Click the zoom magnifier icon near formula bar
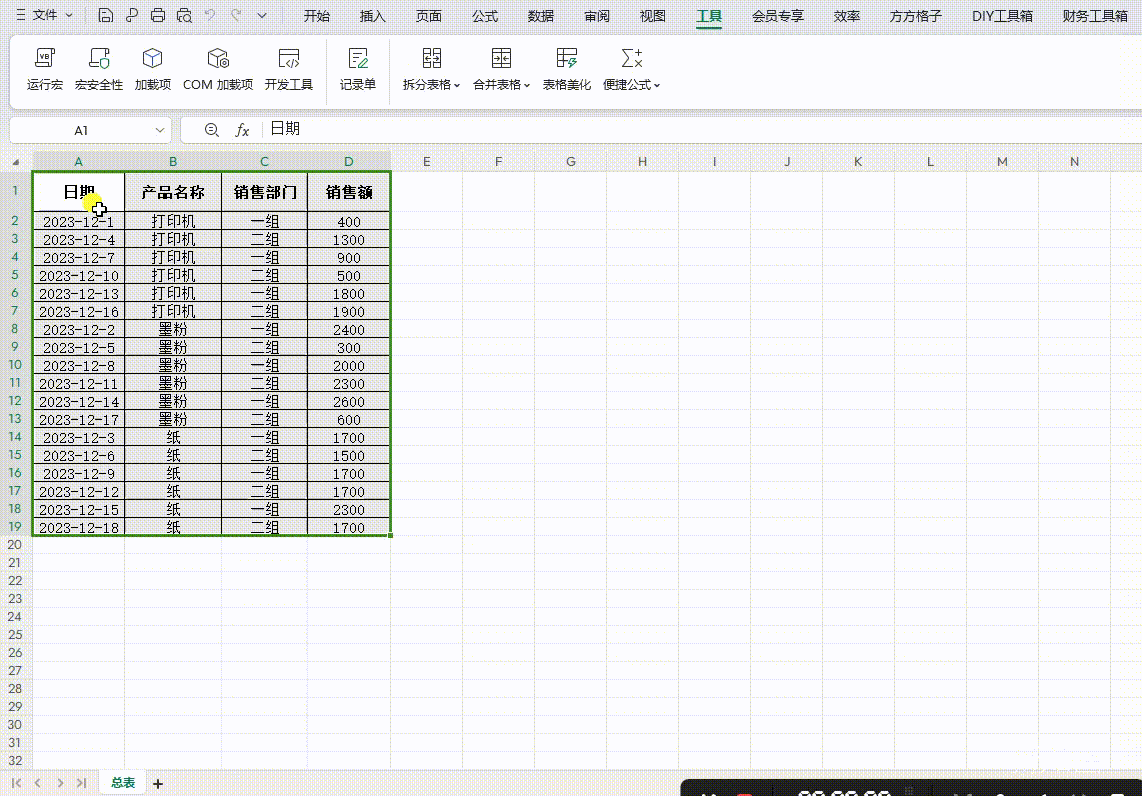The image size is (1142, 796). tap(211, 130)
